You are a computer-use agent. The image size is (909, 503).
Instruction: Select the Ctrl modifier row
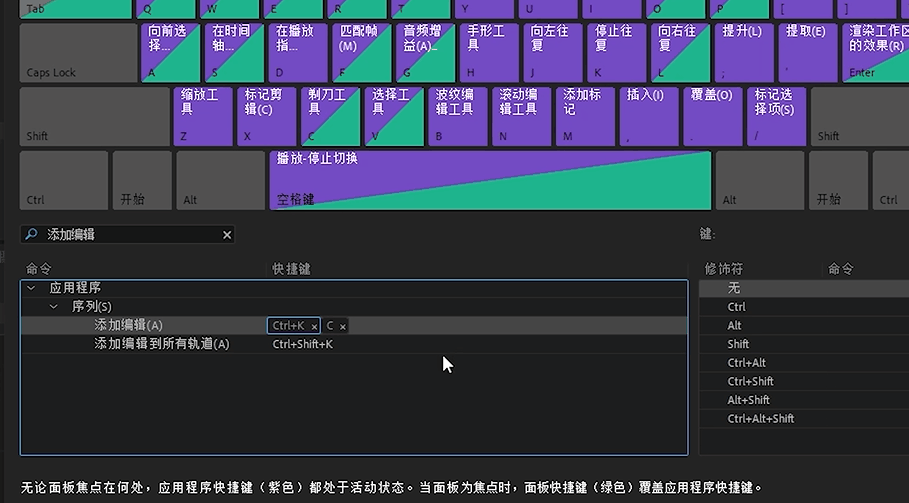coord(803,307)
